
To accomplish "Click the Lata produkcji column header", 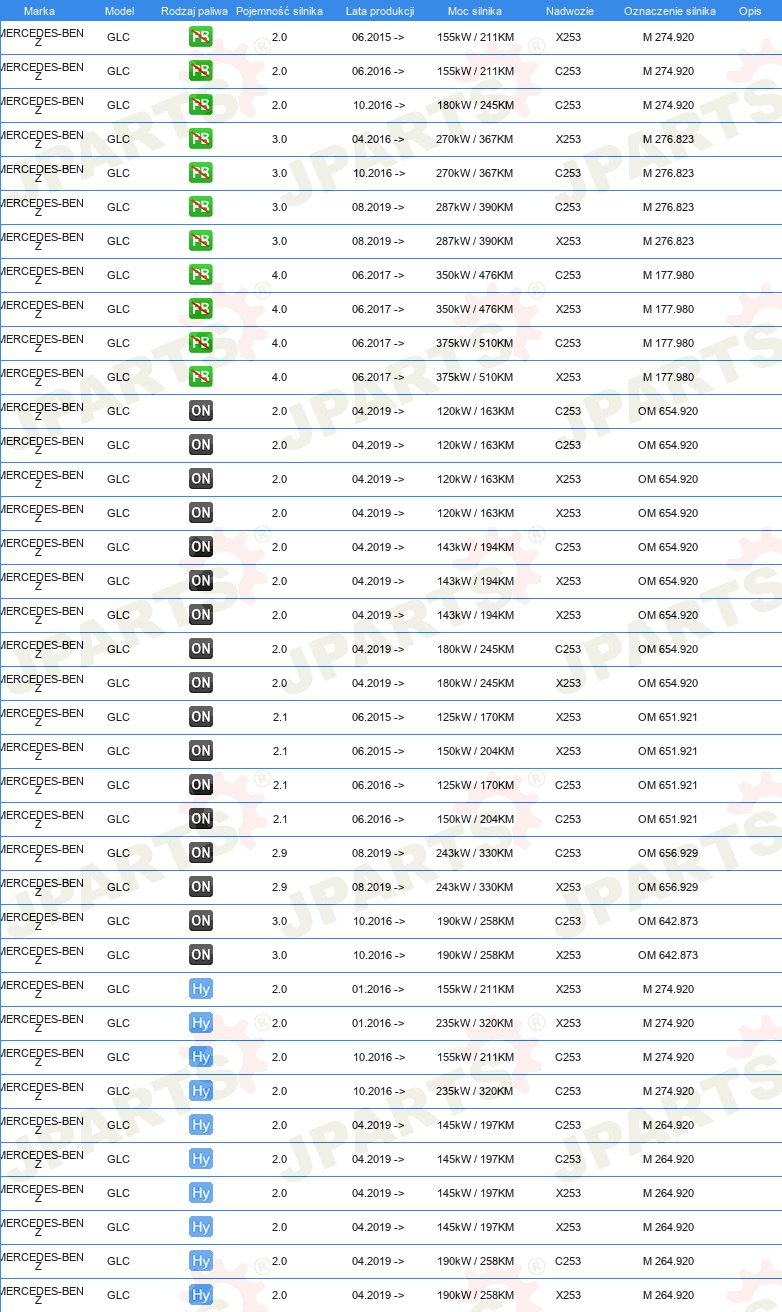I will tap(380, 11).
